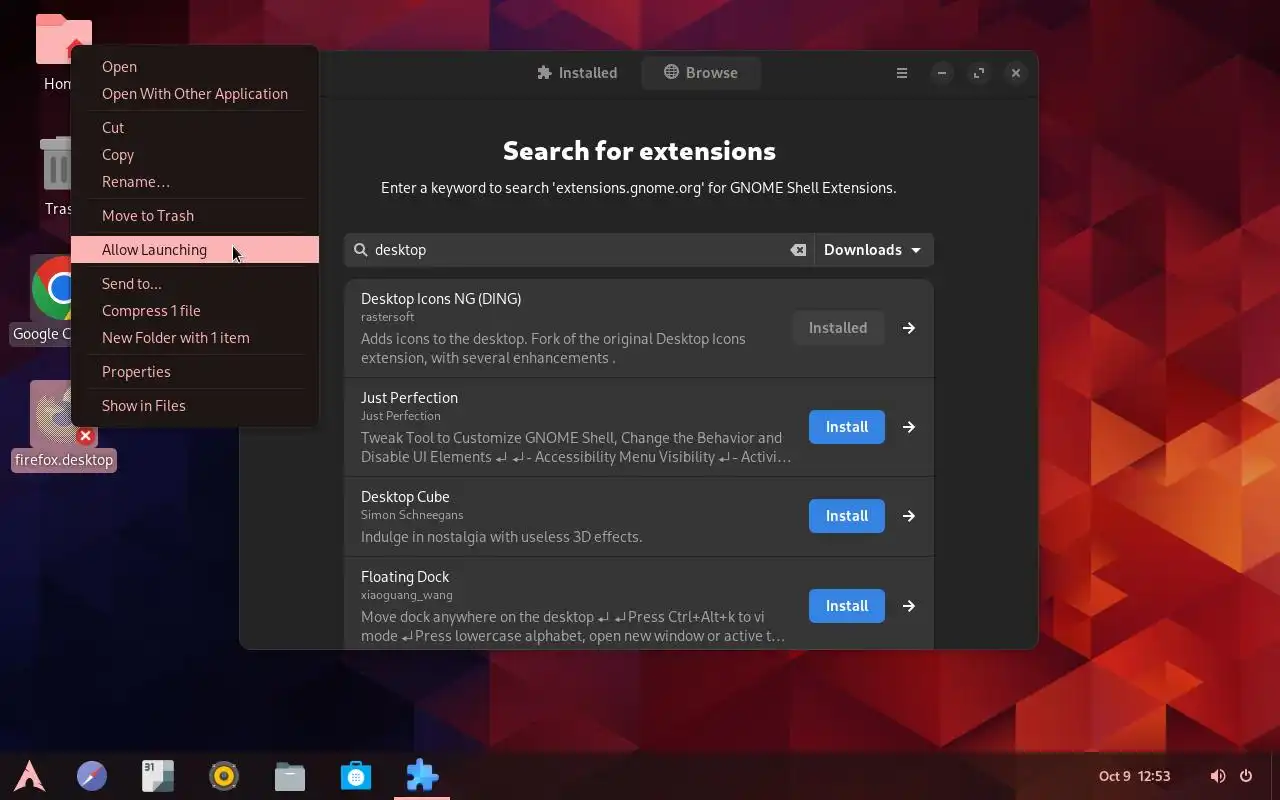Open the Software store bag icon
1280x800 pixels.
click(x=356, y=776)
